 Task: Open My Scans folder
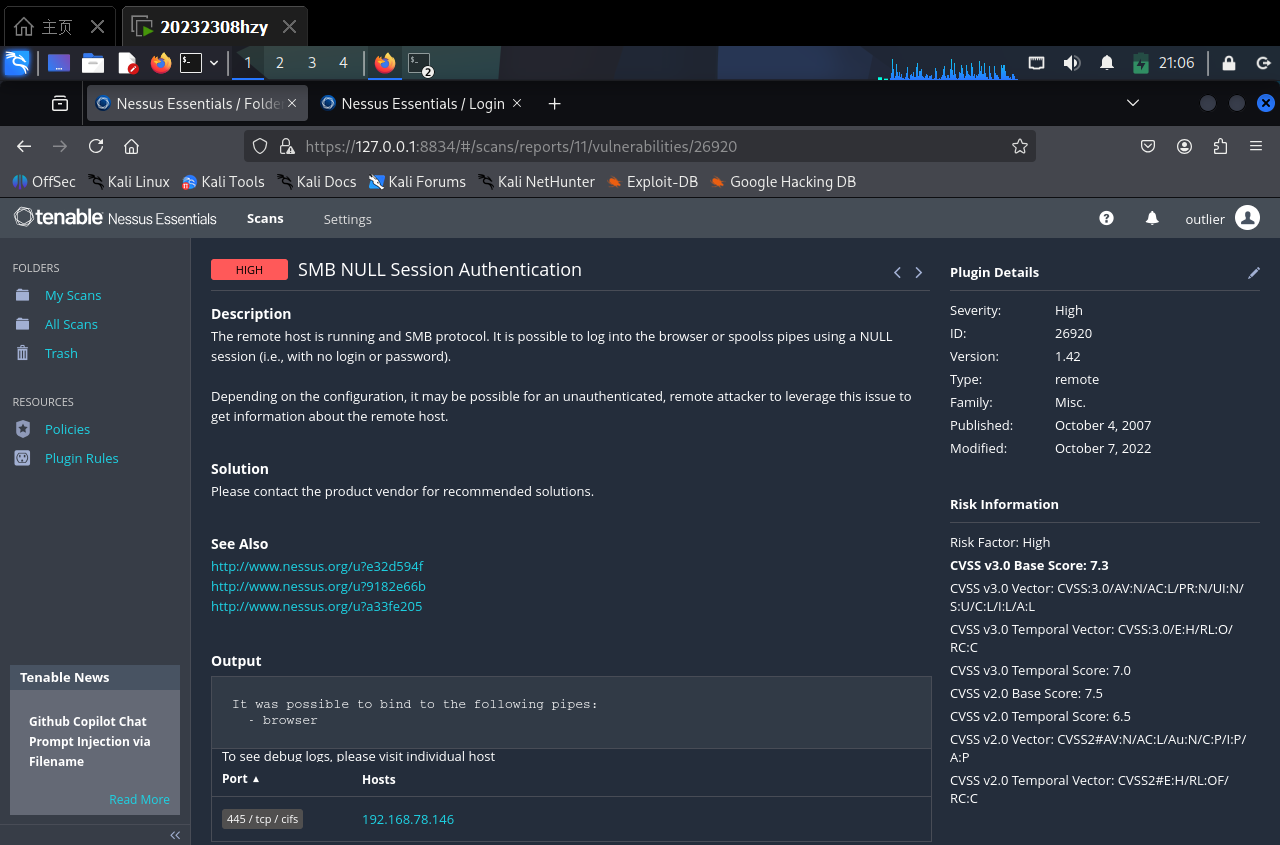pos(73,295)
